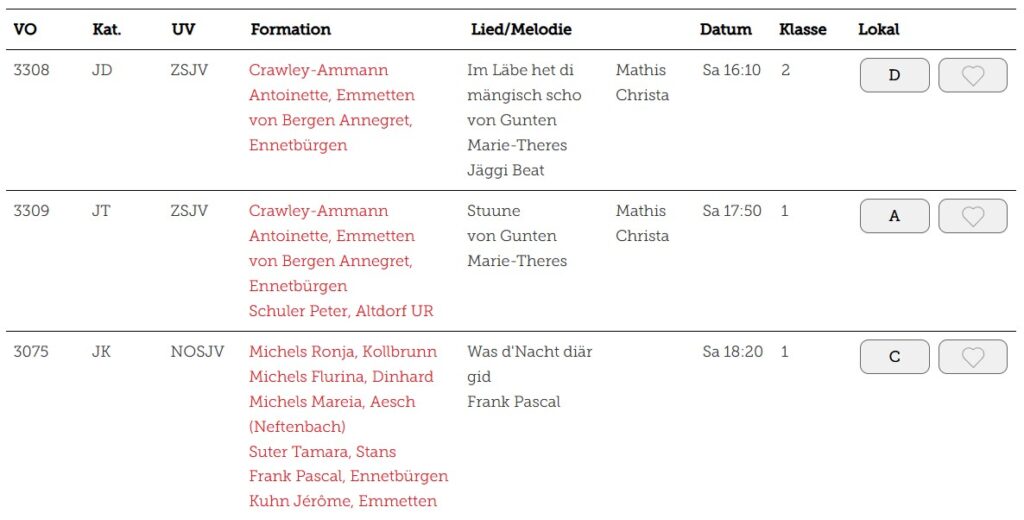Viewport: 1024px width, 520px height.
Task: Open Lokal D button for 3308
Action: tap(895, 75)
